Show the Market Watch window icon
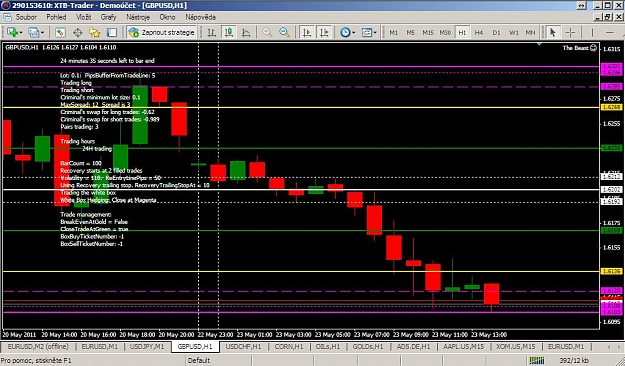The width and height of the screenshot is (625, 366). [x=60, y=32]
